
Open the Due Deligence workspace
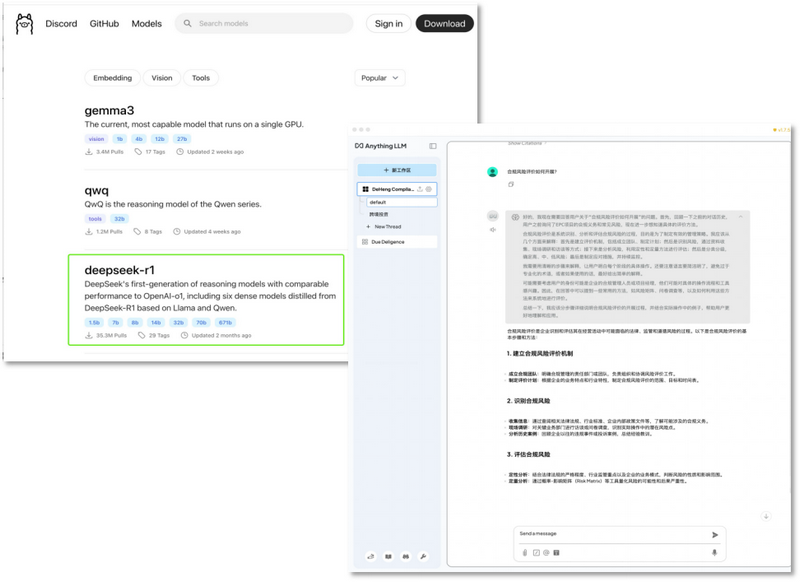point(397,242)
